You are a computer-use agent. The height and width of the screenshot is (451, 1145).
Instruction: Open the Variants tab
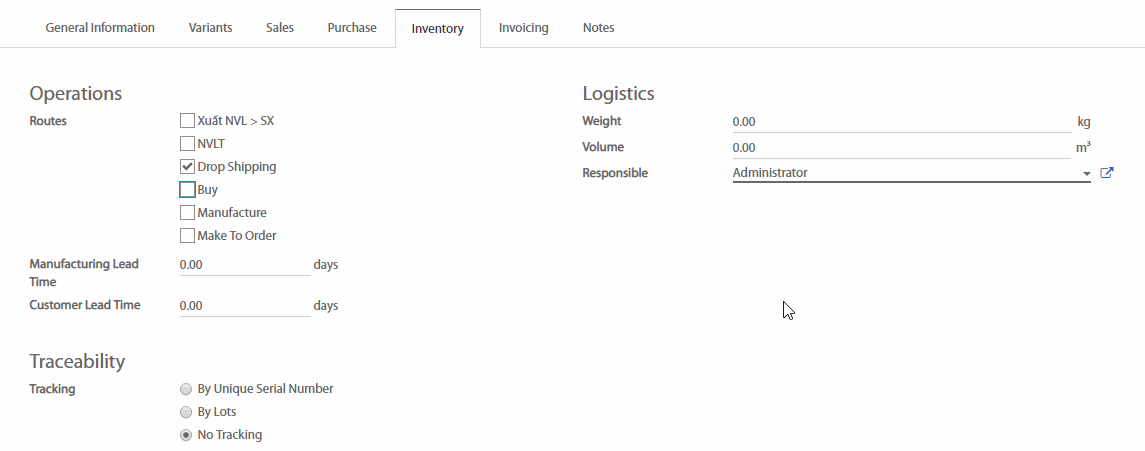coord(210,28)
